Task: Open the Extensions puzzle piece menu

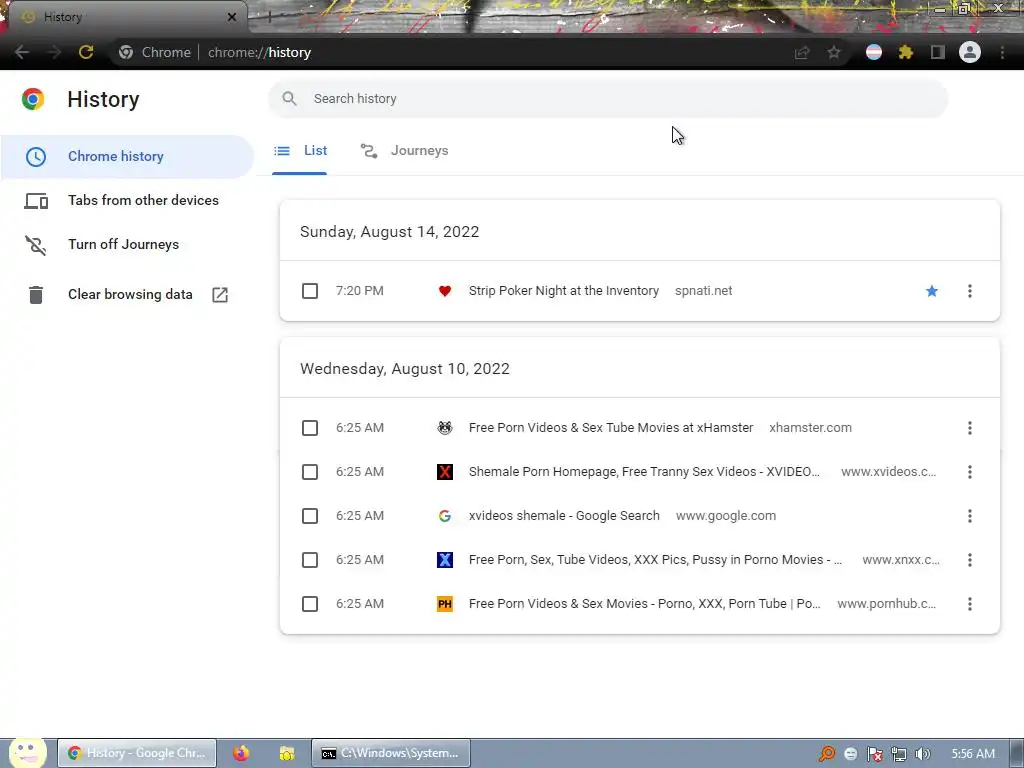Action: coord(906,52)
